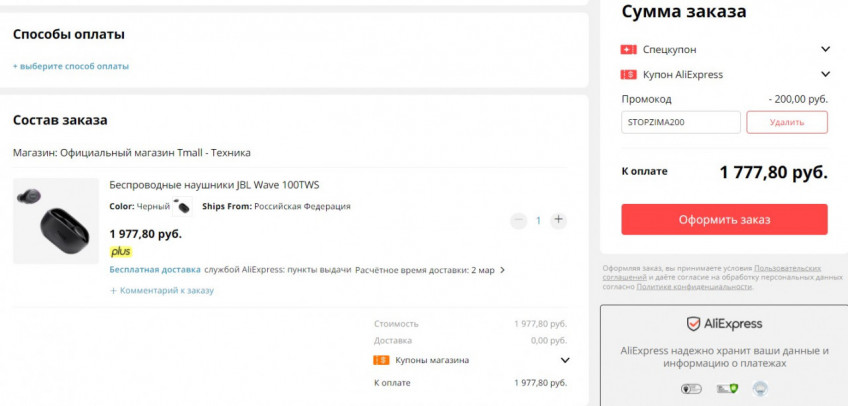
Task: Decrease quantity with the minus button
Action: point(519,221)
